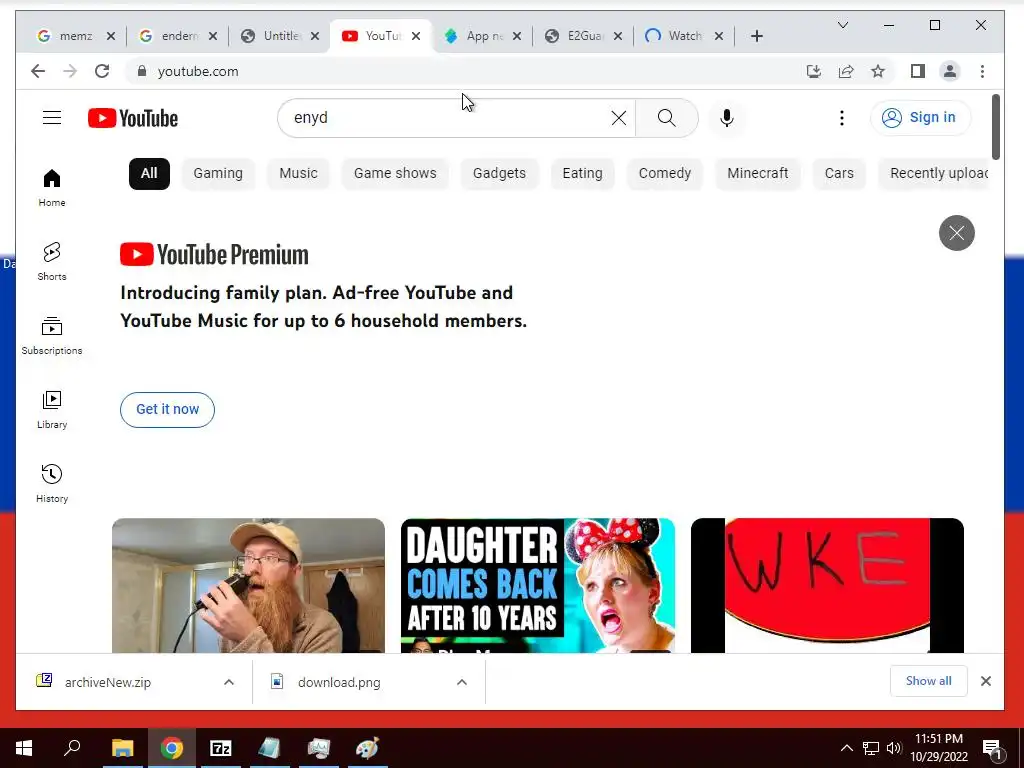Select the Gadgets filter chip

pyautogui.click(x=499, y=173)
